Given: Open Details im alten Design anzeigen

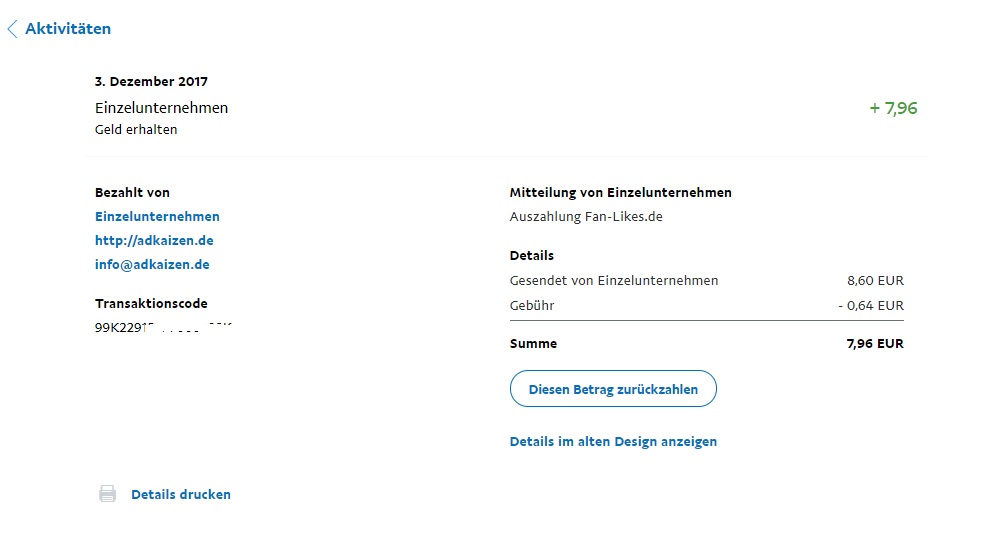Looking at the screenshot, I should coord(613,441).
